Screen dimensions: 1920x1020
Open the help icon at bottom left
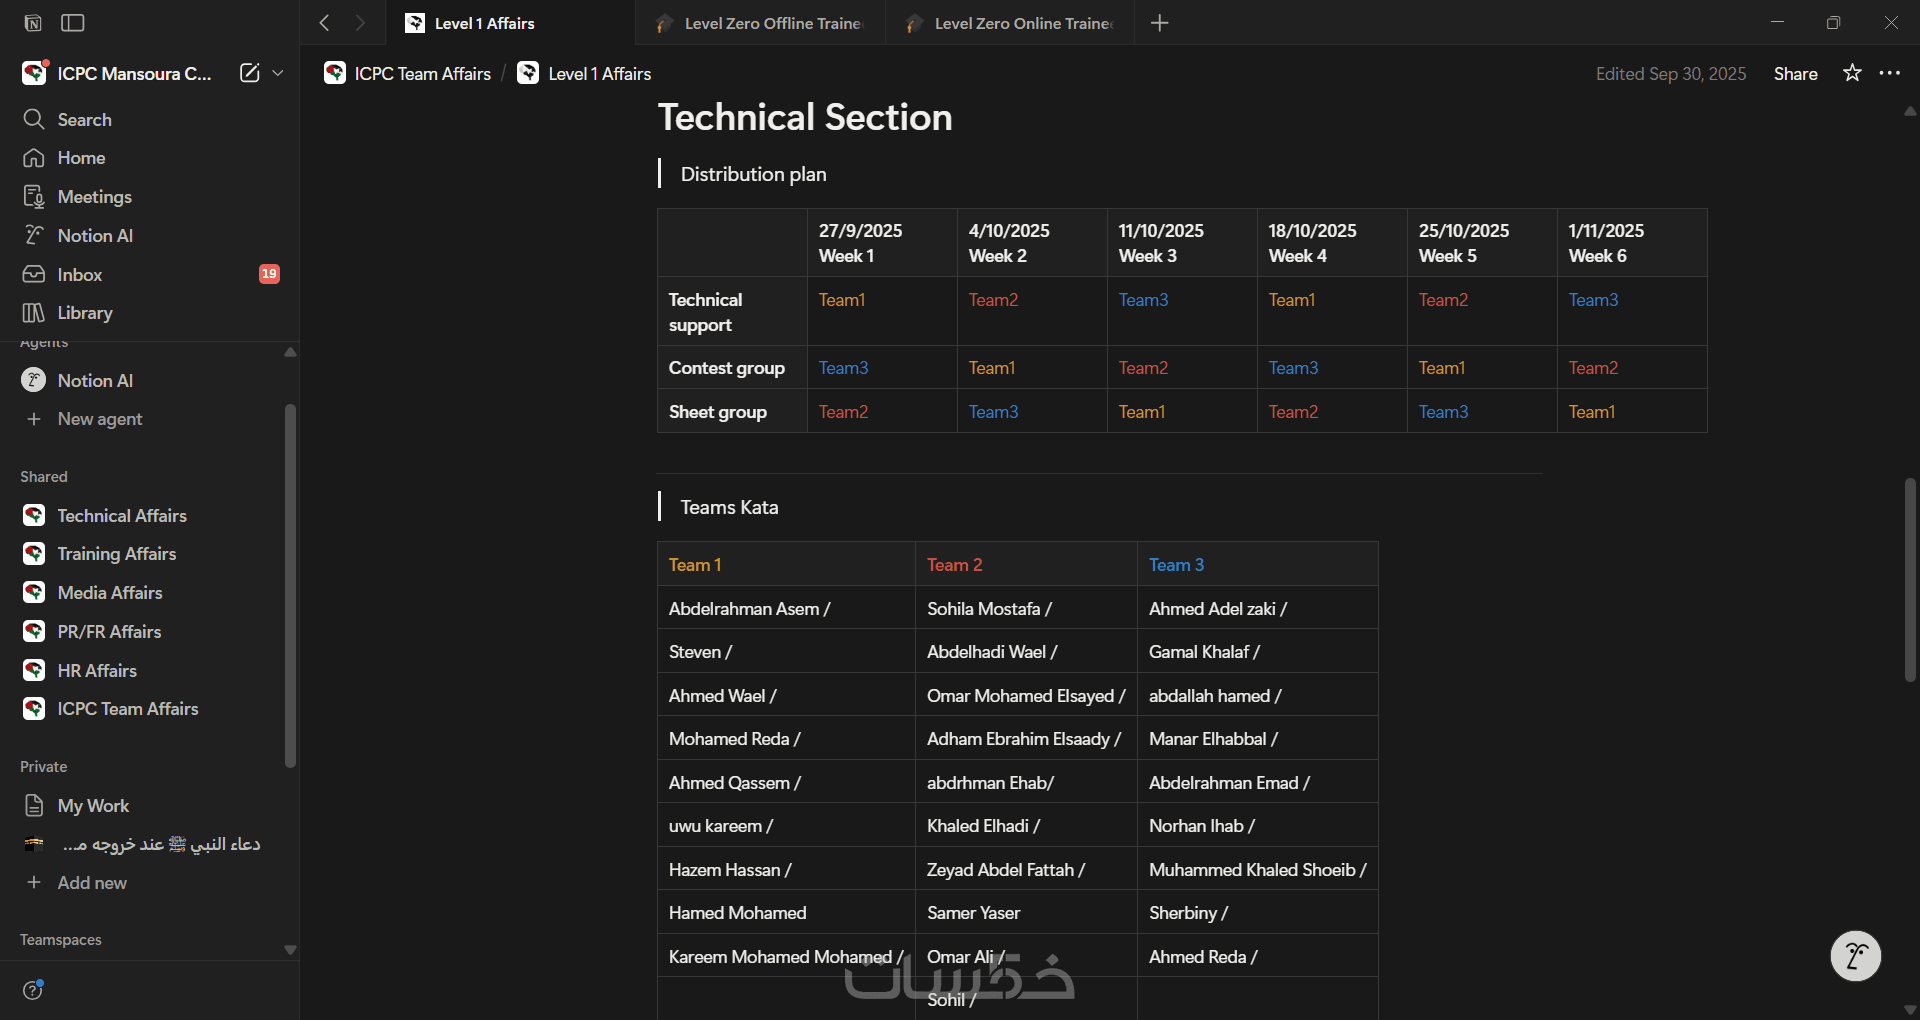33,990
